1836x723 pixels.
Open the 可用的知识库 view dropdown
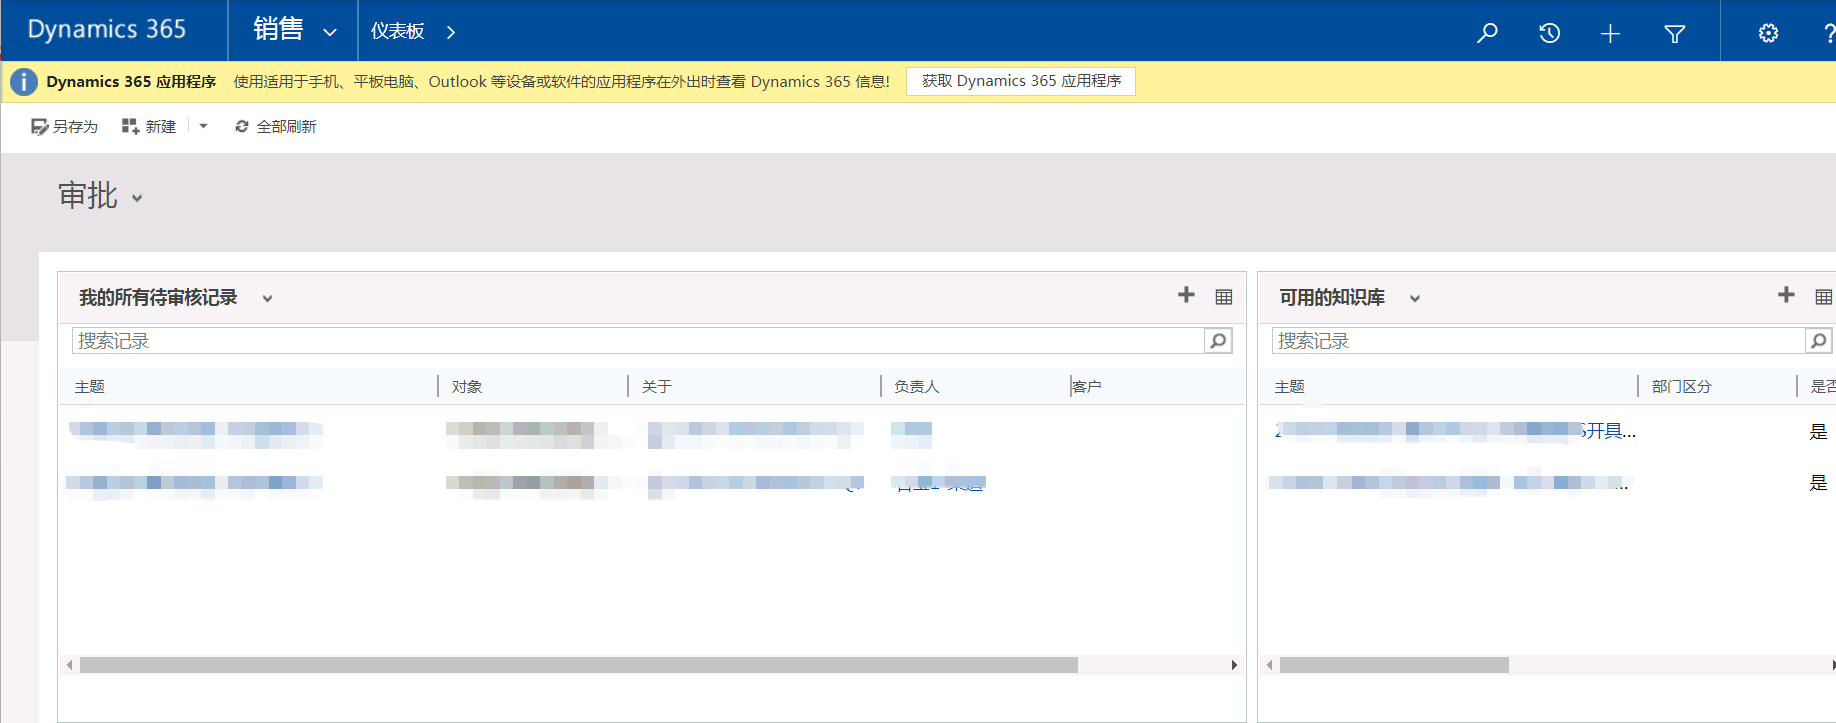[x=1414, y=299]
